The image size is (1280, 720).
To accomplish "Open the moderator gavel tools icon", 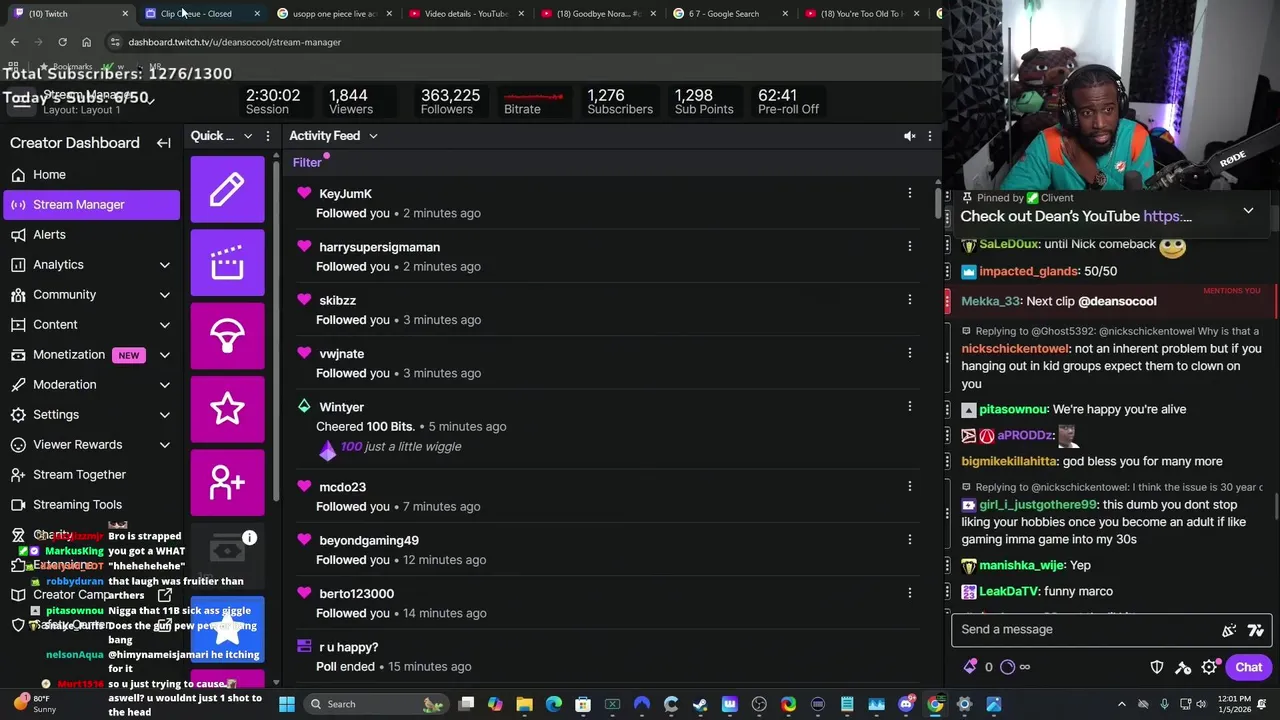I will pyautogui.click(x=1183, y=667).
